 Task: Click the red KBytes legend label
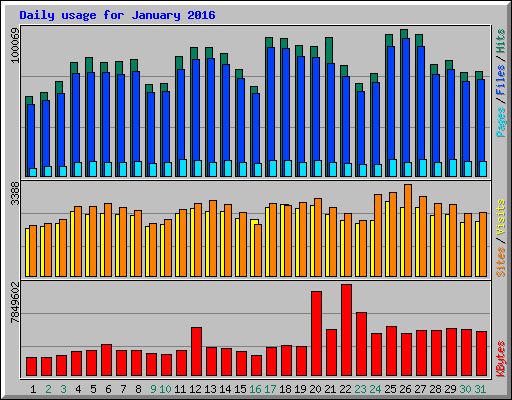pyautogui.click(x=501, y=359)
